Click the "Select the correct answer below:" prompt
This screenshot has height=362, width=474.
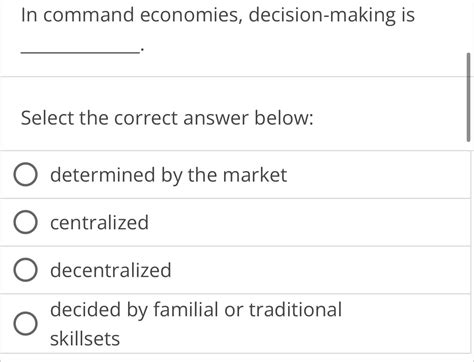point(167,118)
